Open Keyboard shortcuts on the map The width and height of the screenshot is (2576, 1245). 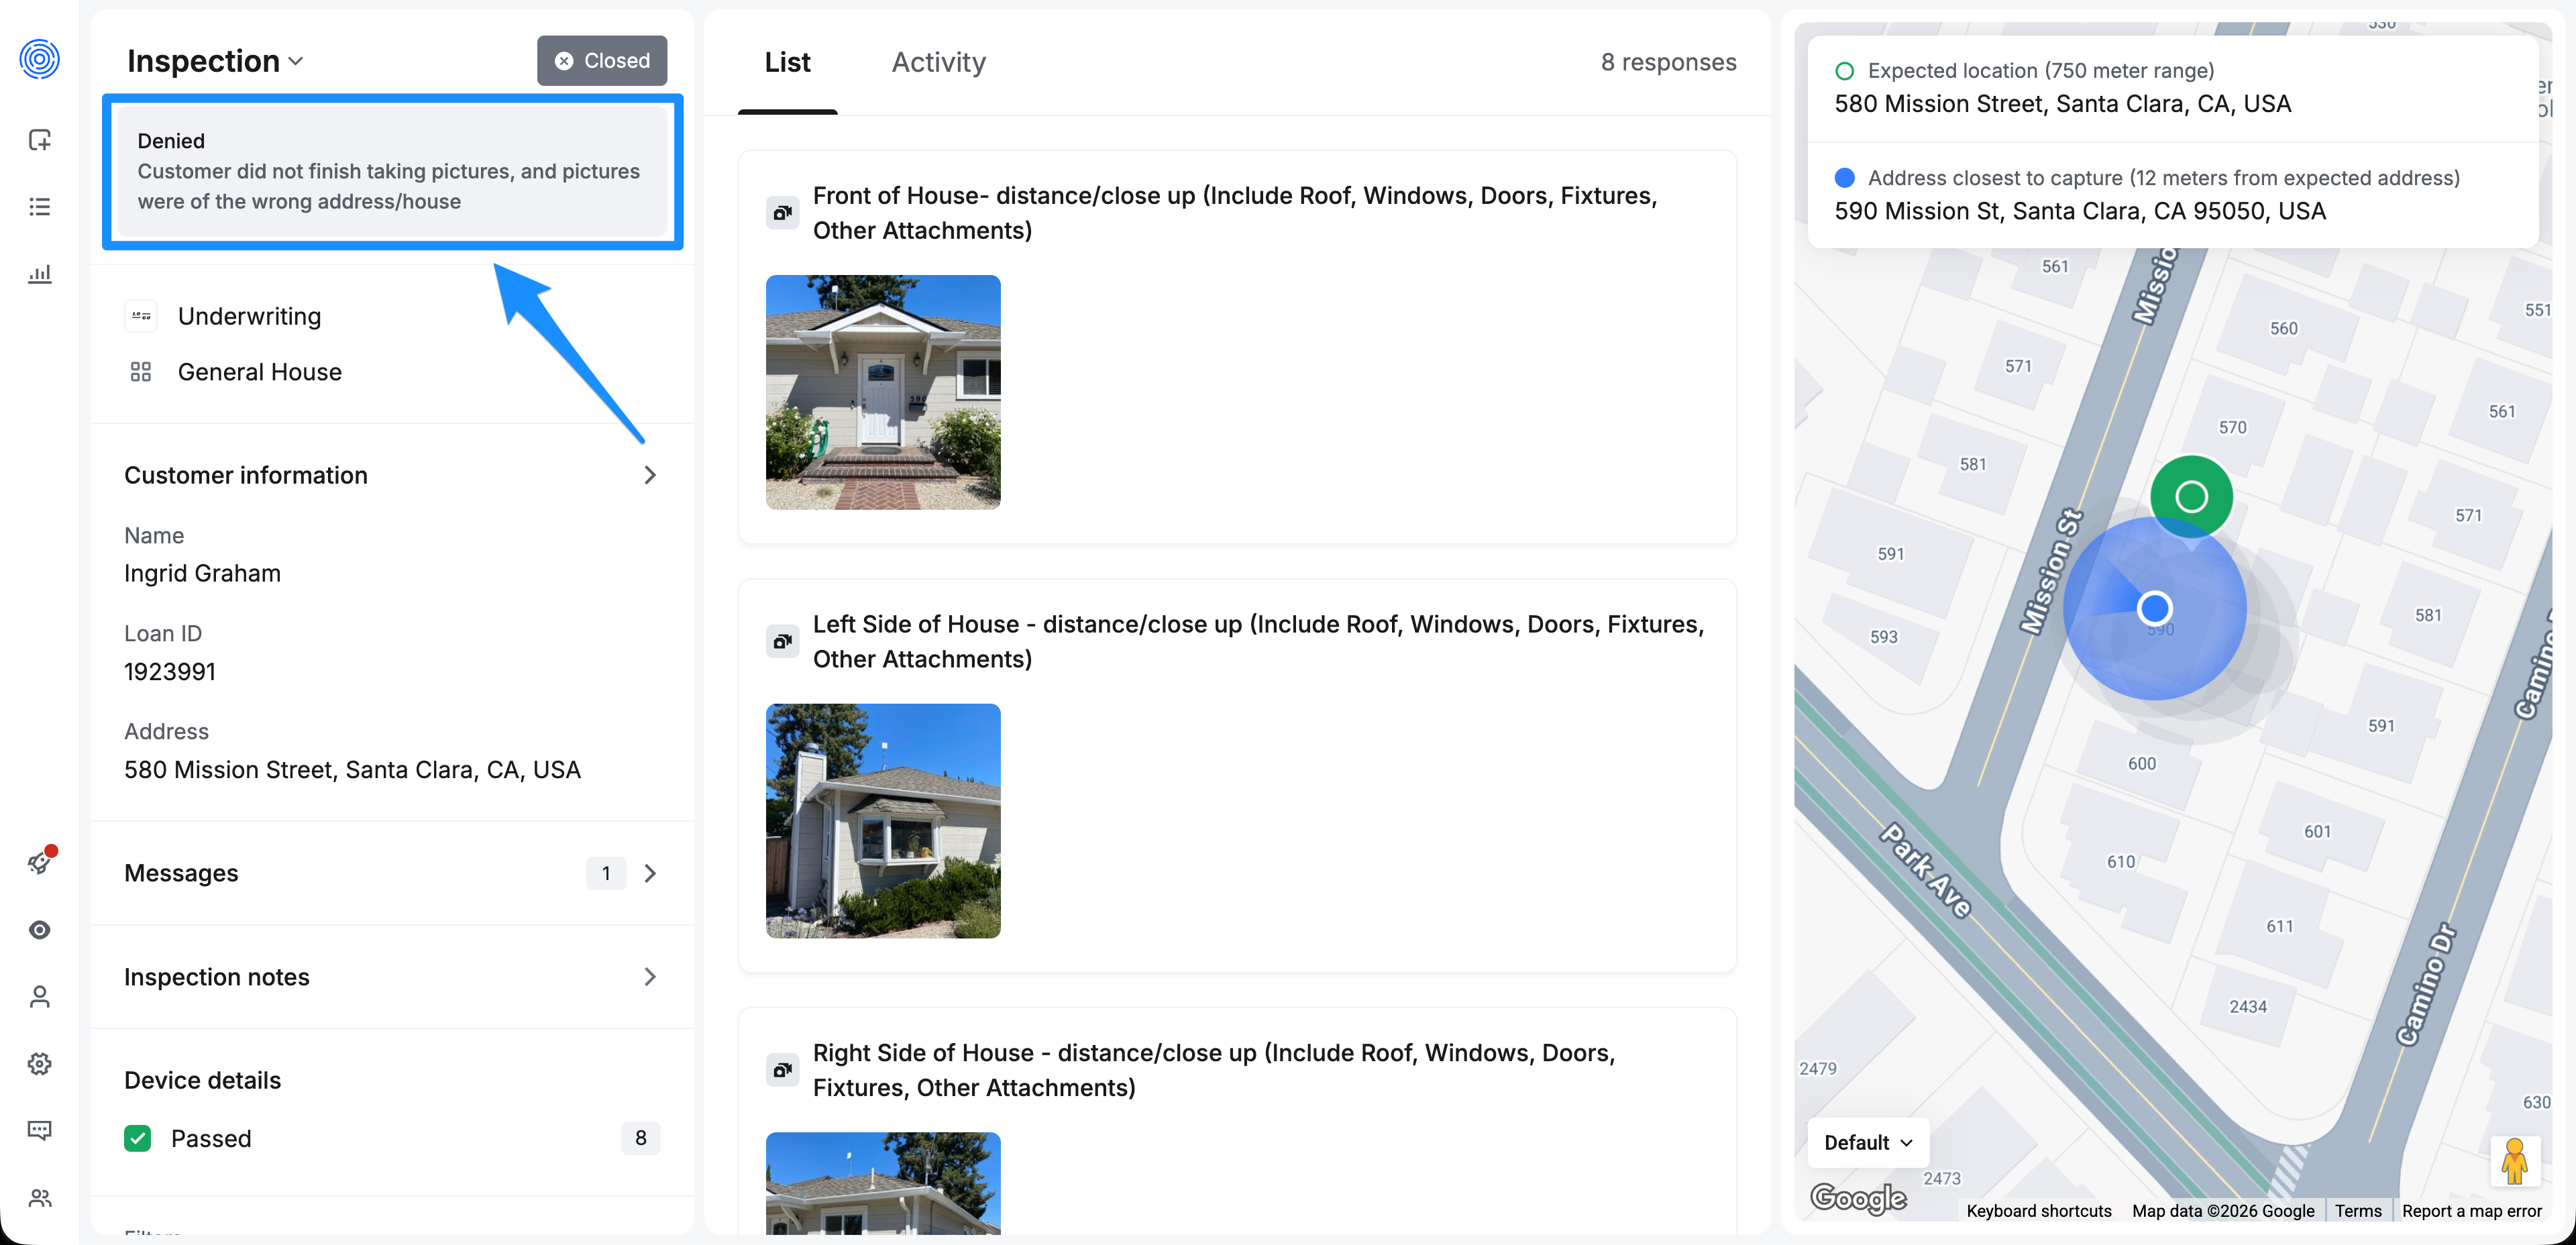pos(2039,1211)
